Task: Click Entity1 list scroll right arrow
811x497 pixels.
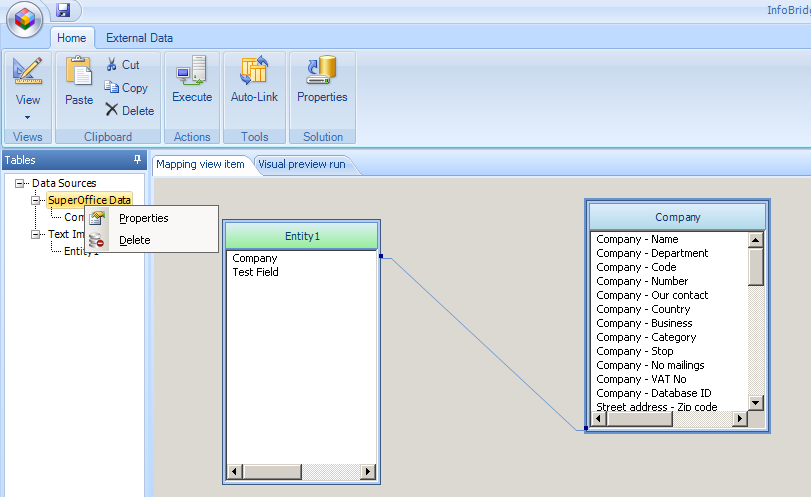Action: click(368, 472)
